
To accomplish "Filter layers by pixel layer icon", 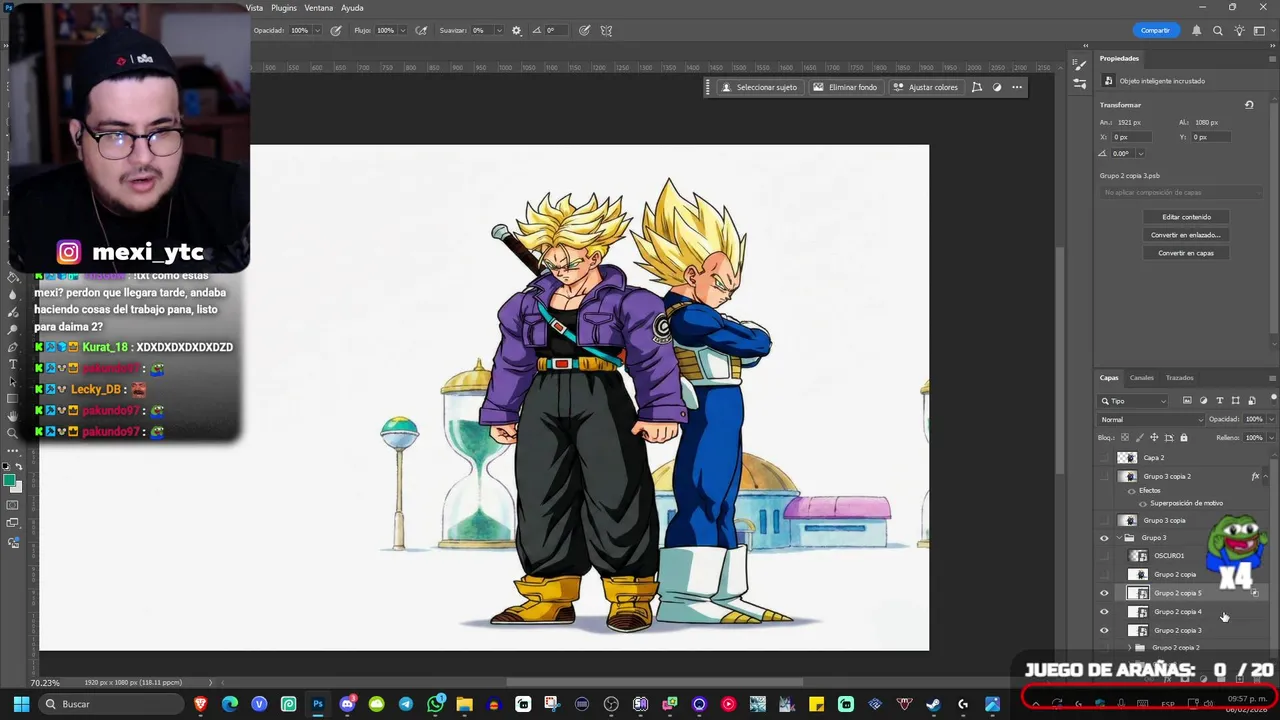I will [1187, 401].
